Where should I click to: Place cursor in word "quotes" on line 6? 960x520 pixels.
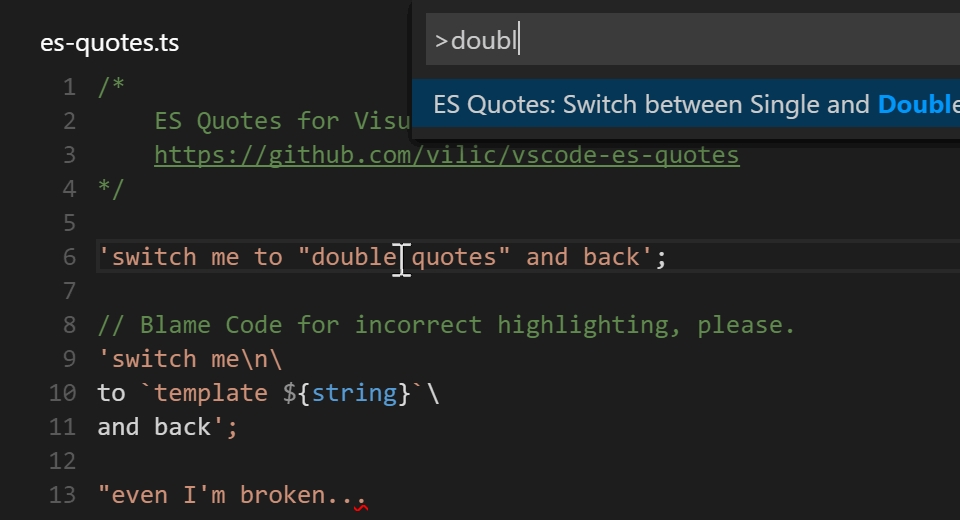[x=454, y=257]
